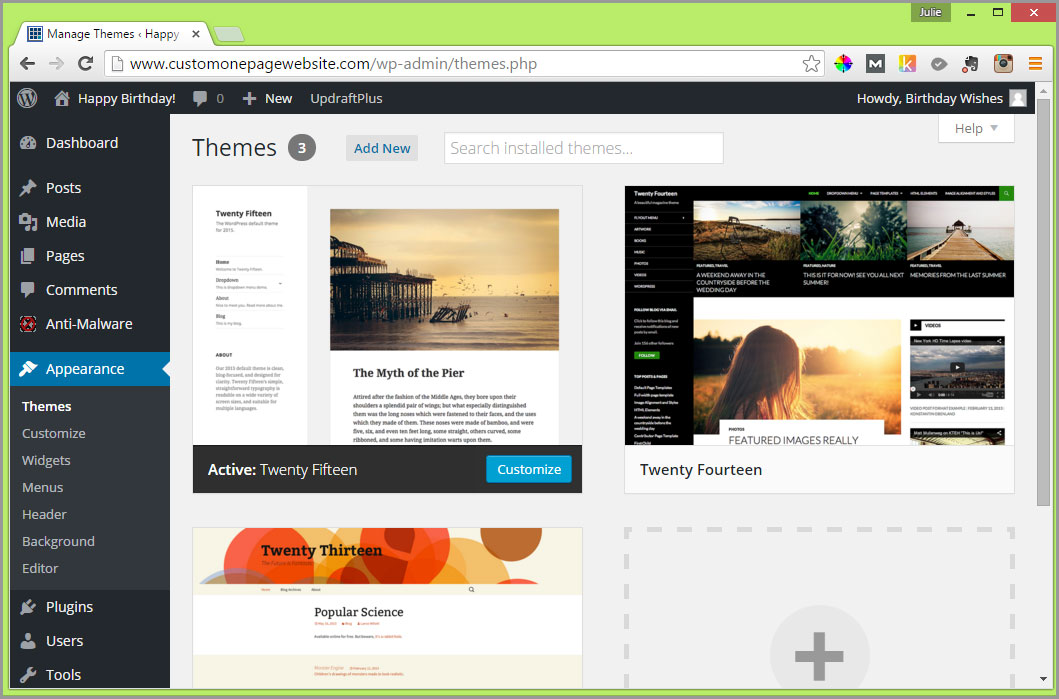Screen dimensions: 1059x699
Task: Close the Manage Themes browser tab
Action: click(196, 34)
